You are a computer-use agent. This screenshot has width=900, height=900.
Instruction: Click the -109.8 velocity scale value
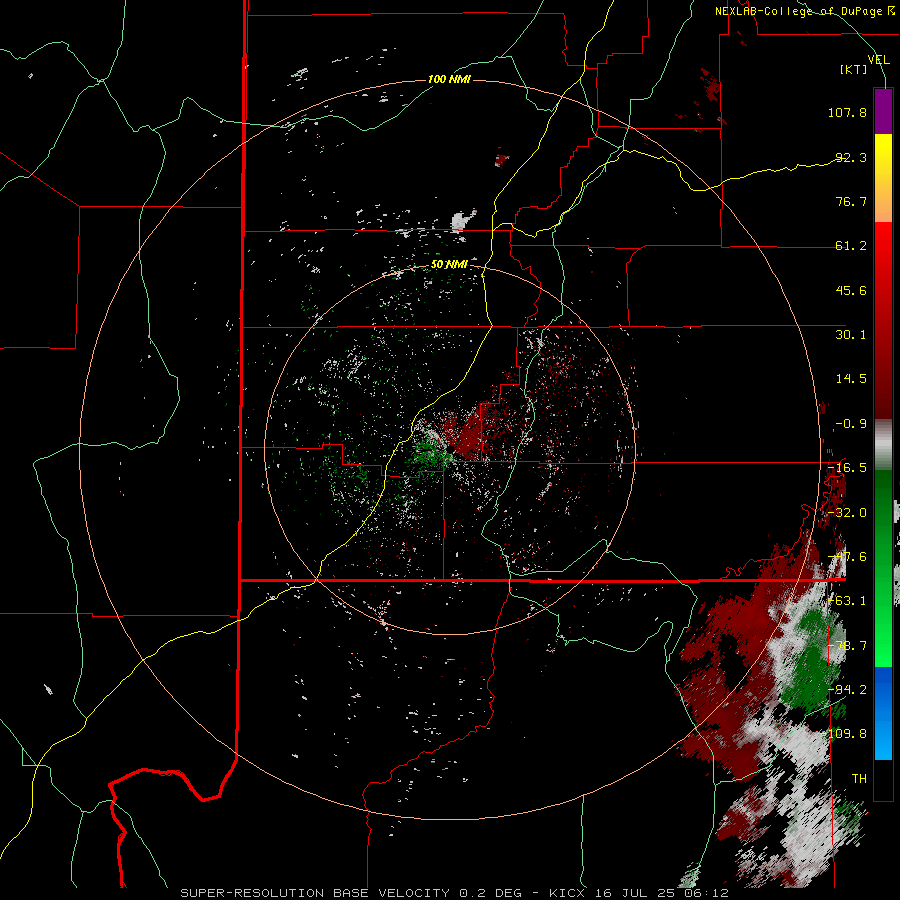(844, 734)
